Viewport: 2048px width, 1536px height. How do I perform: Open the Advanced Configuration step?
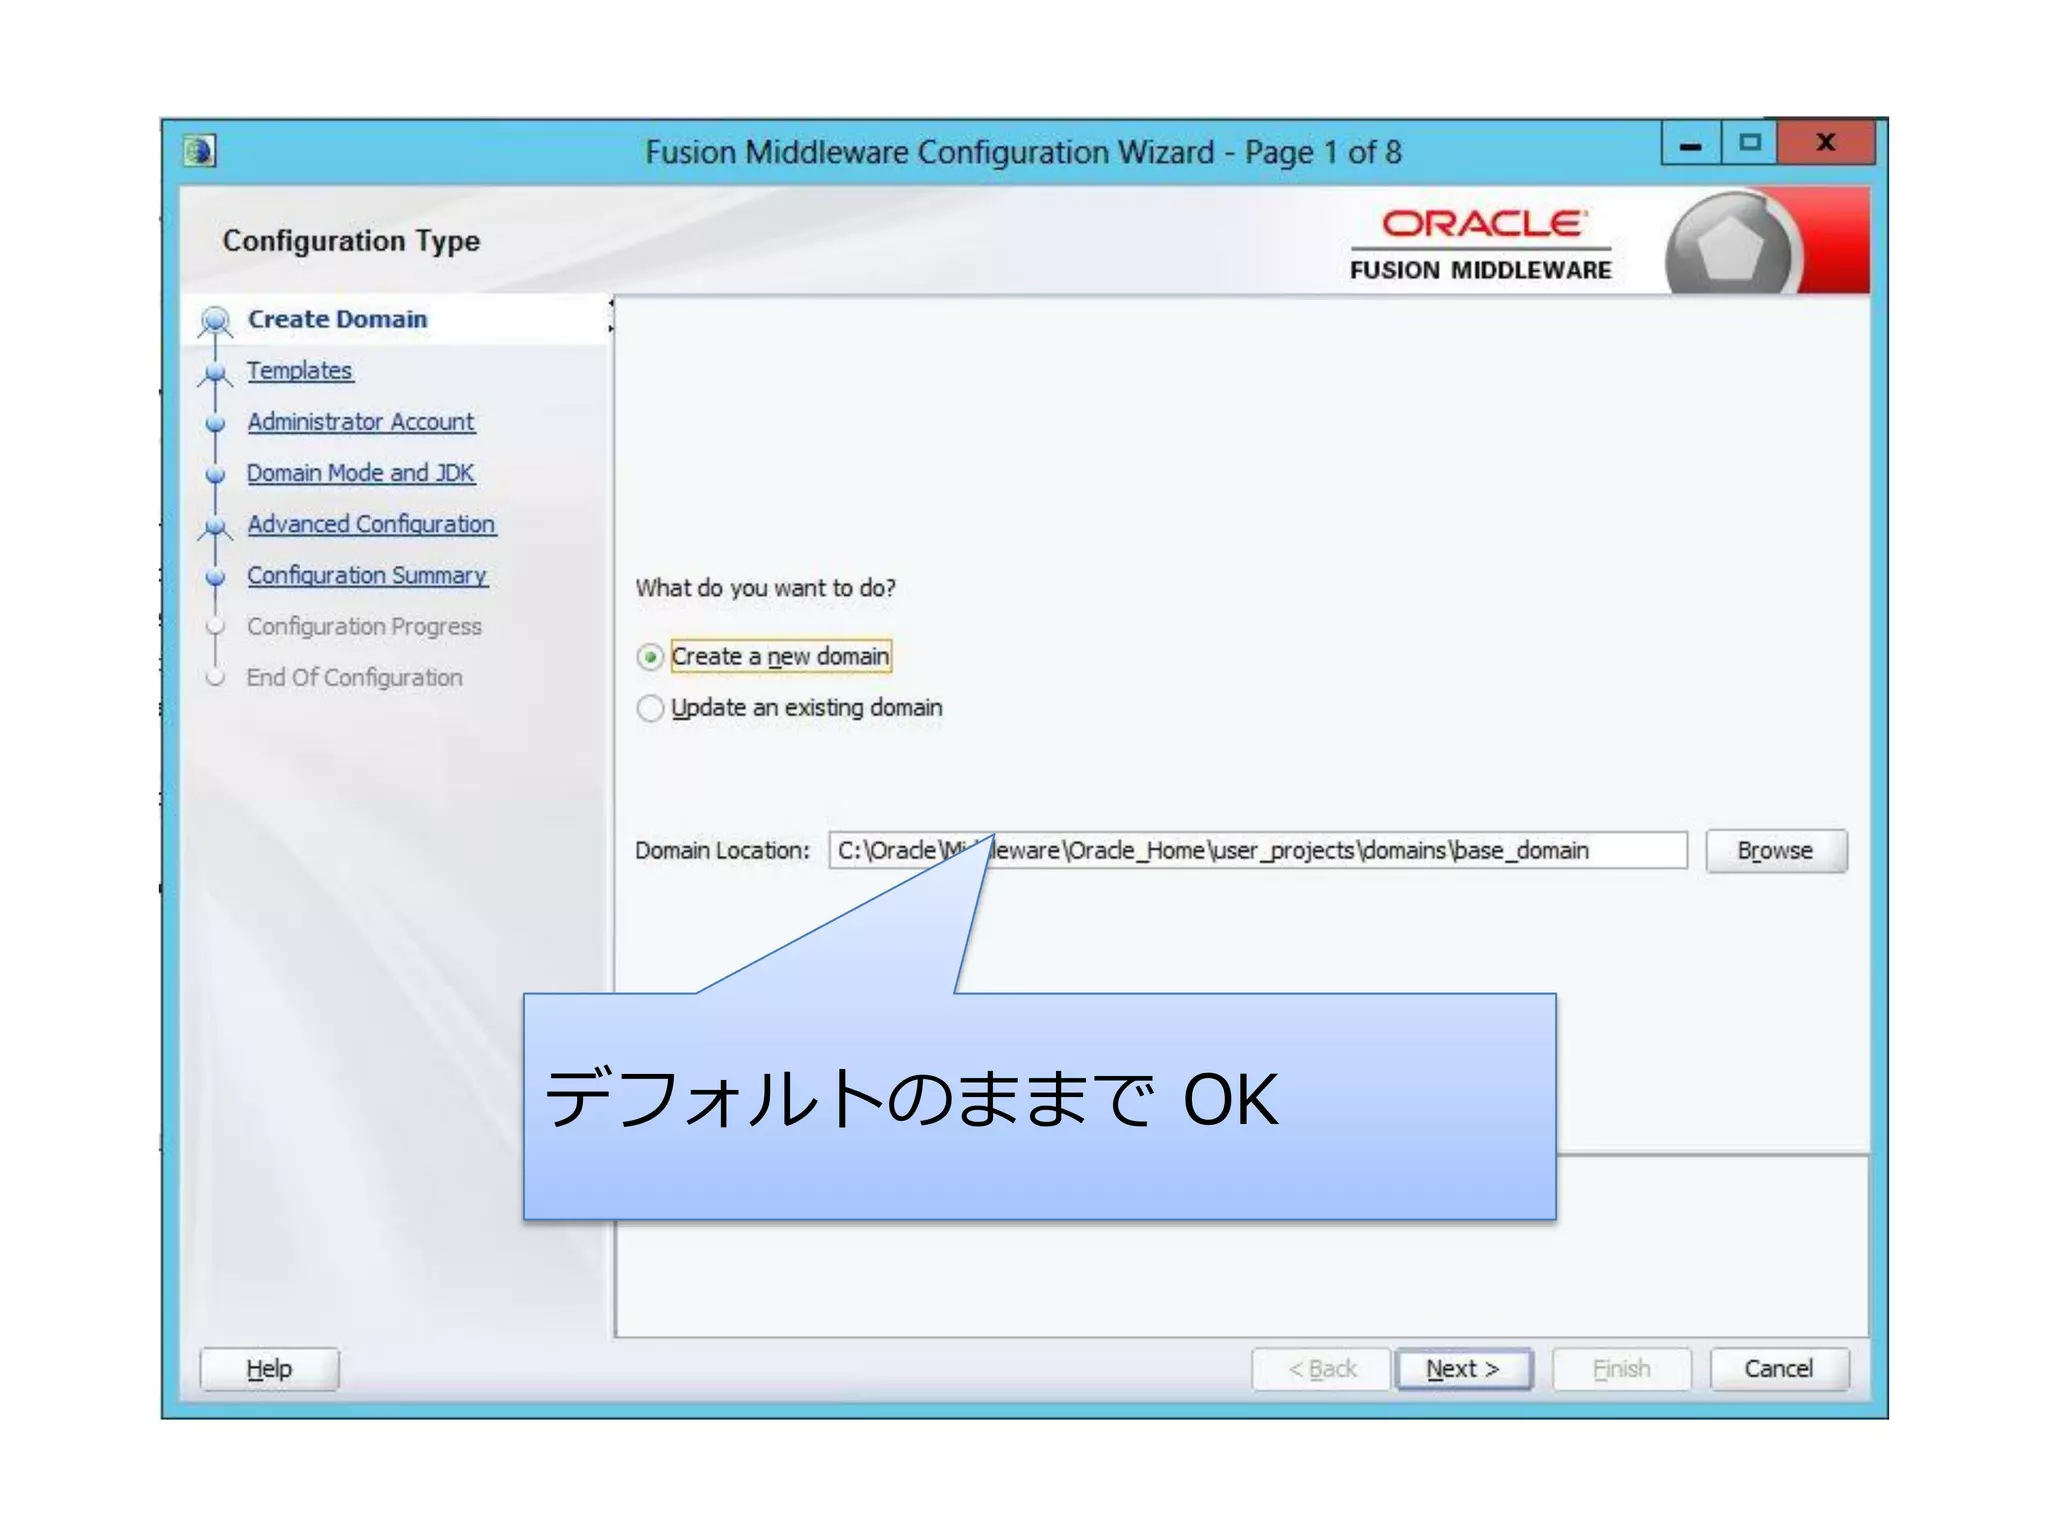371,523
